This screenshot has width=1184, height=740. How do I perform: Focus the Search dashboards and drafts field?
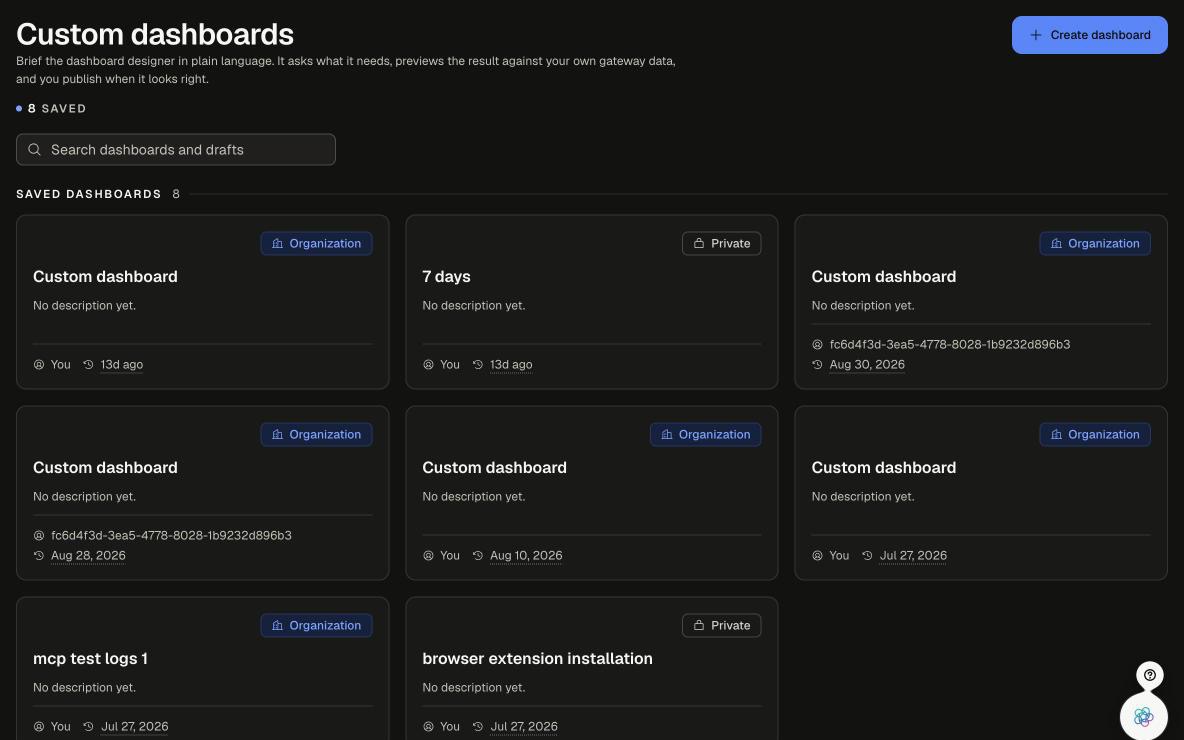pyautogui.click(x=175, y=150)
